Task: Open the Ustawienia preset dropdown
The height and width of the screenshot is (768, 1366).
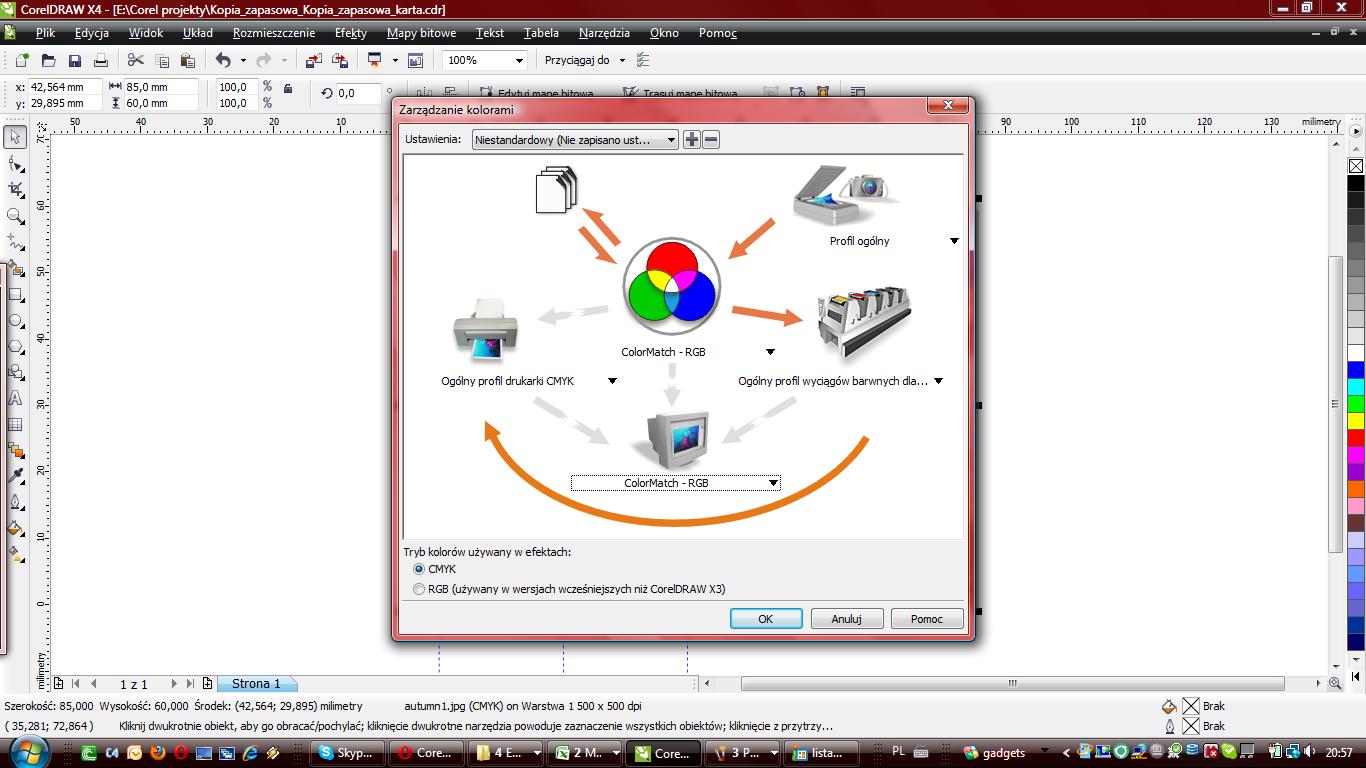Action: click(575, 140)
